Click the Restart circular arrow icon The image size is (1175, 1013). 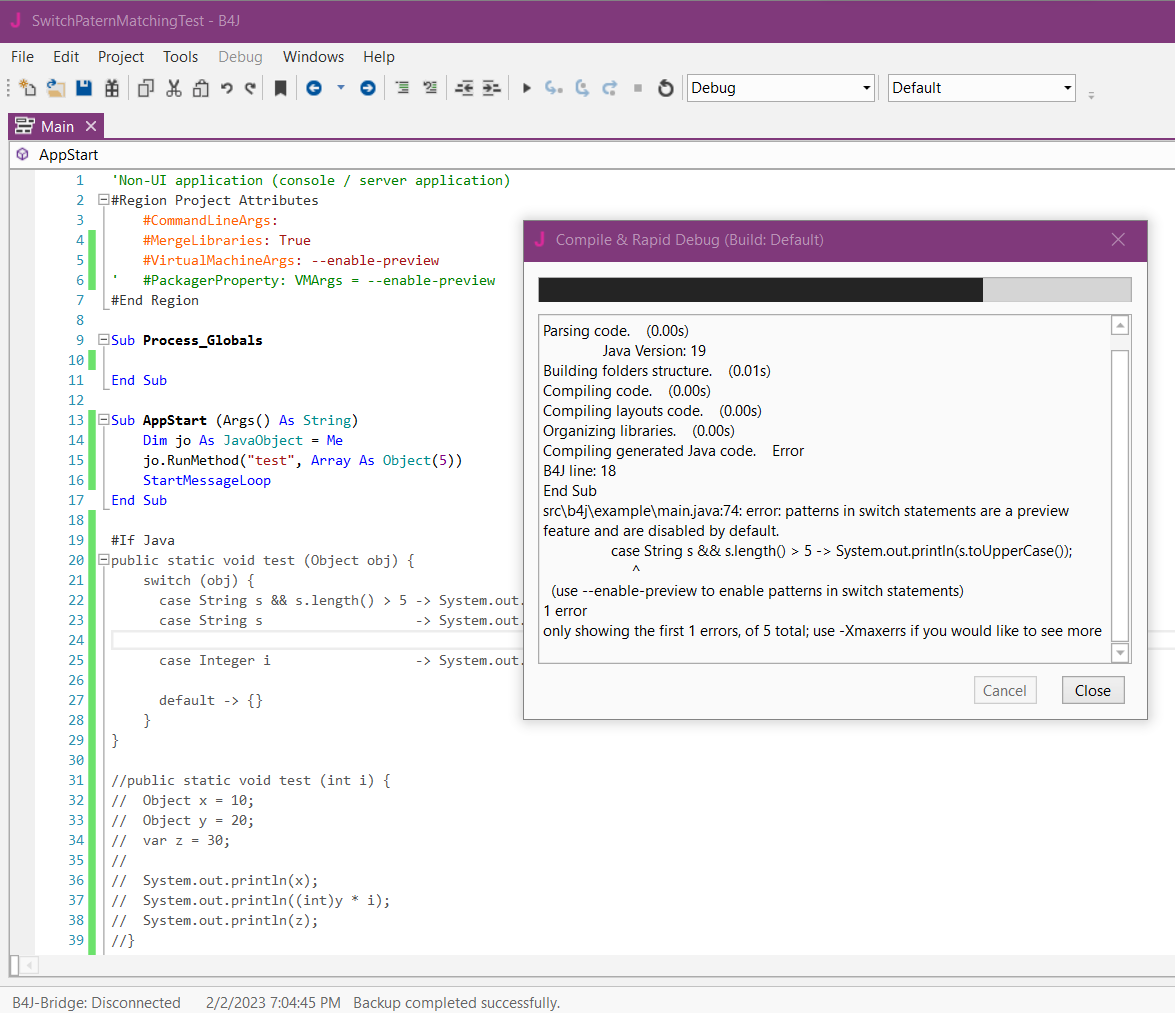point(665,88)
